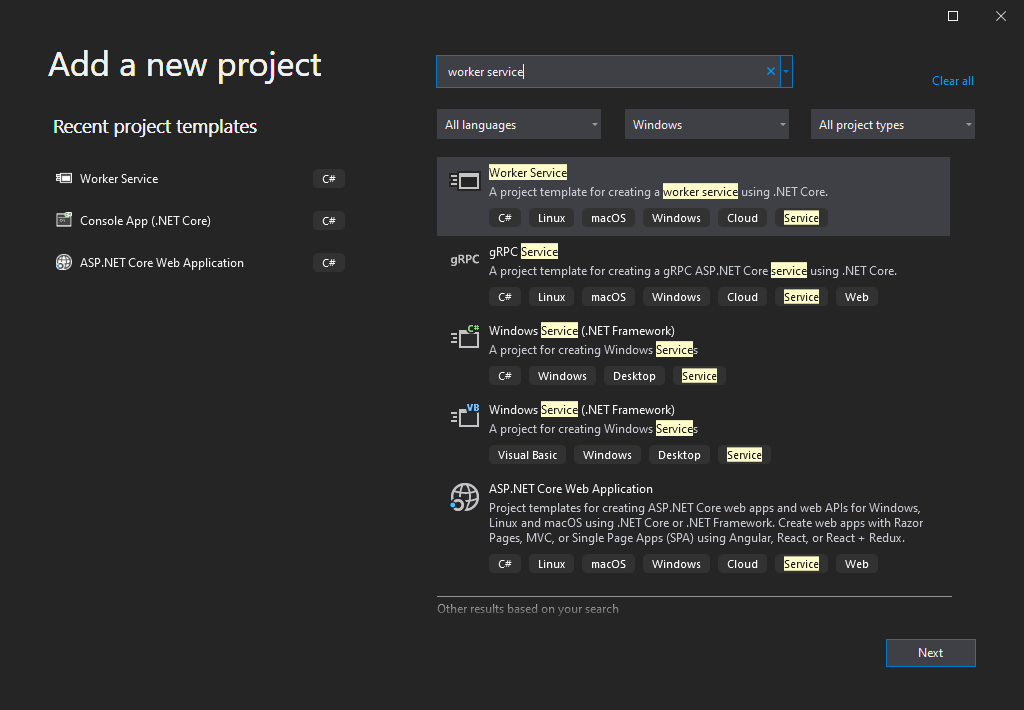Click recent Worker Service template icon
Image resolution: width=1024 pixels, height=710 pixels.
coord(64,179)
